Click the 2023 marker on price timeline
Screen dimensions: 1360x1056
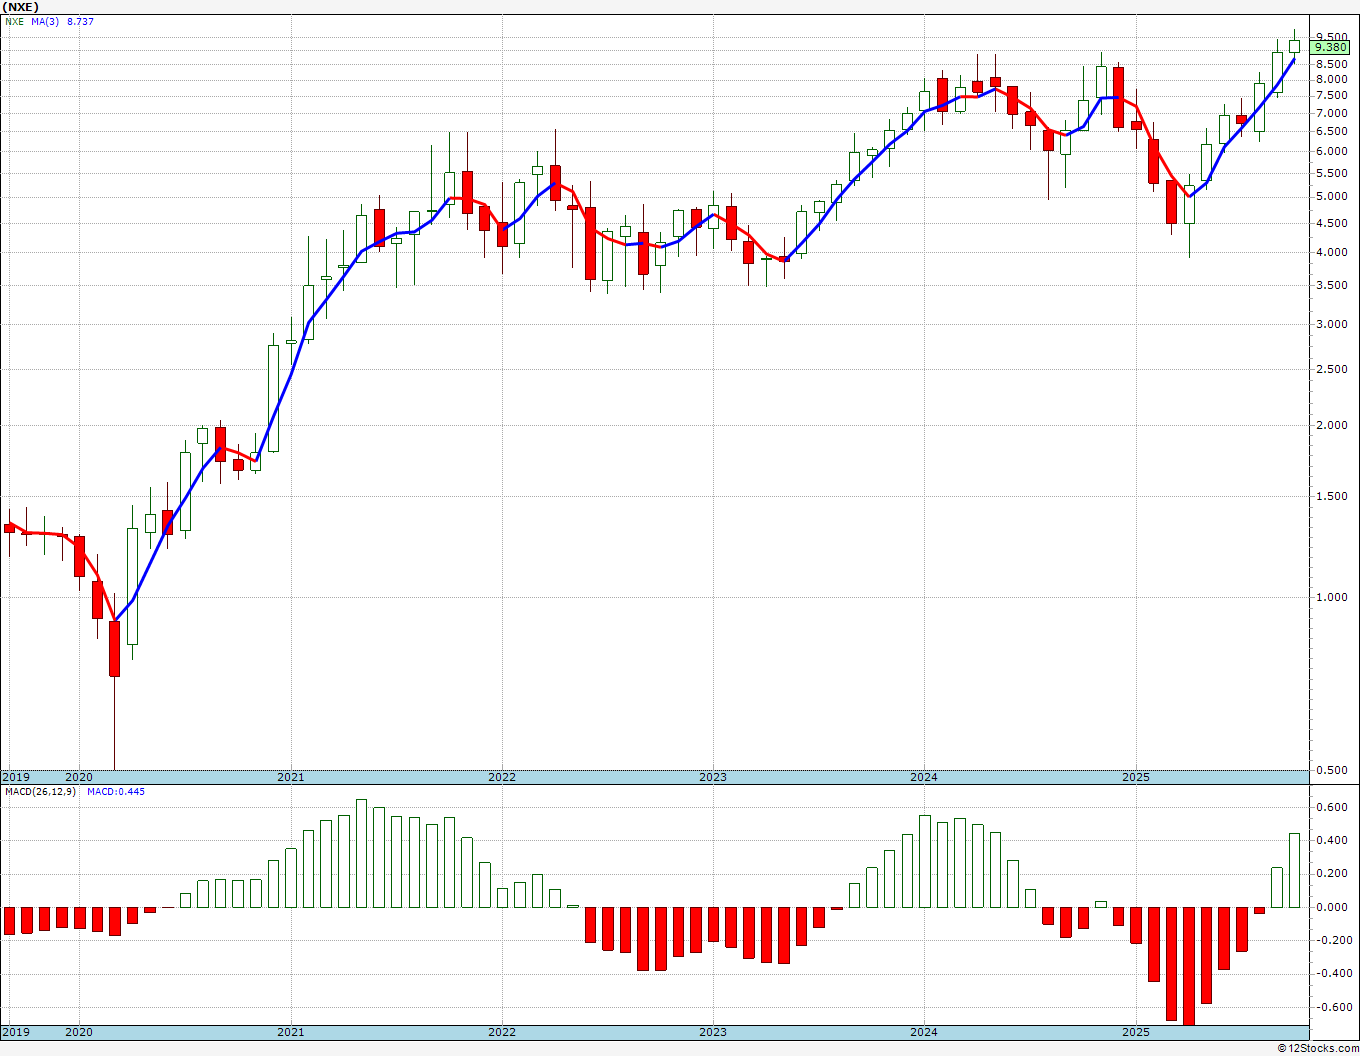pos(712,777)
